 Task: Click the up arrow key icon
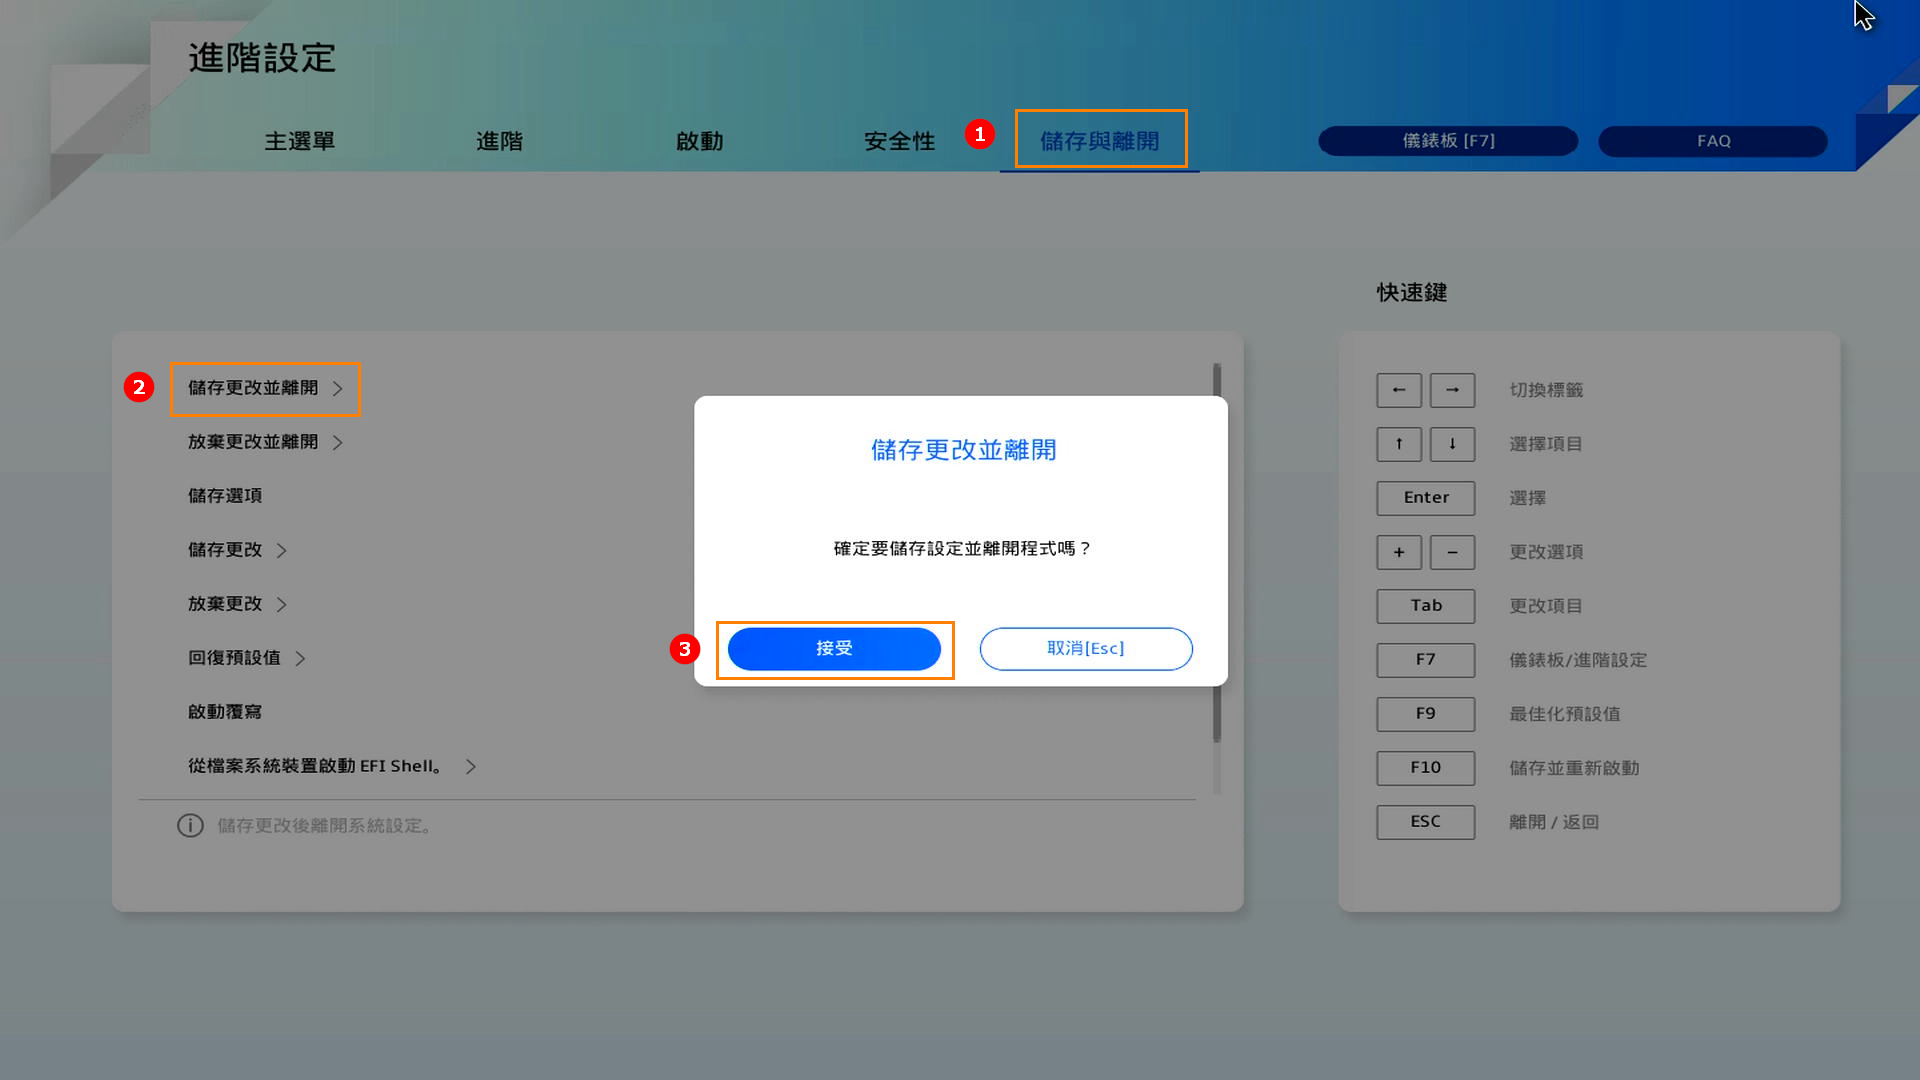click(1398, 444)
